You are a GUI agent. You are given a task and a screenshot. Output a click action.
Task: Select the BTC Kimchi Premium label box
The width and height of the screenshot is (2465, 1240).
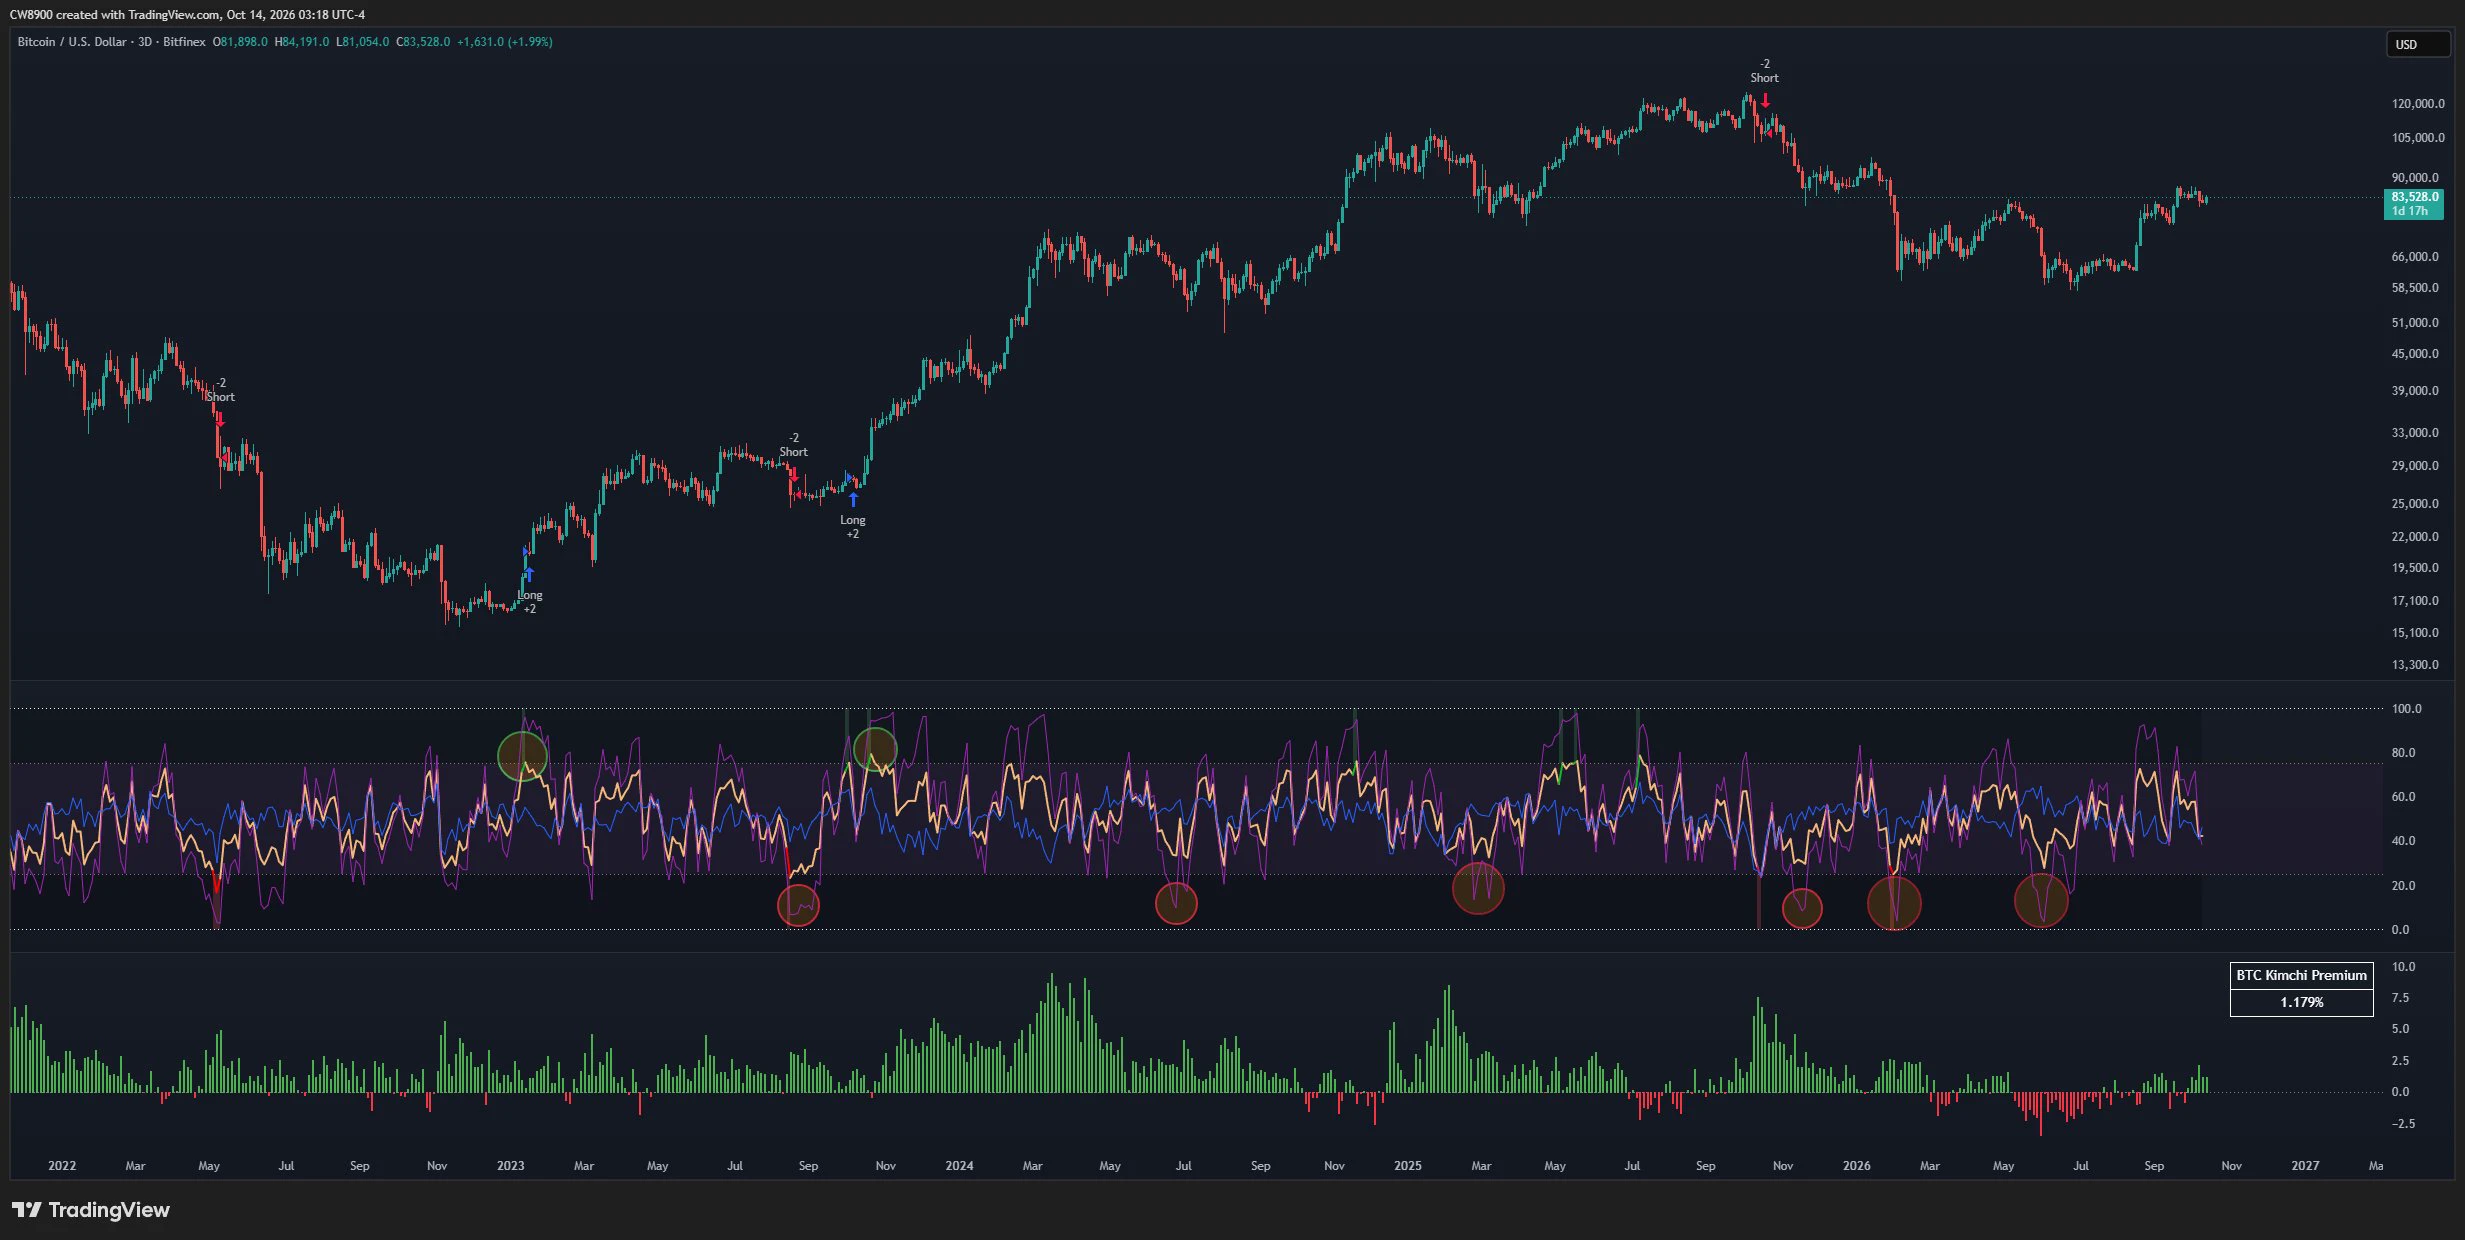point(2301,975)
